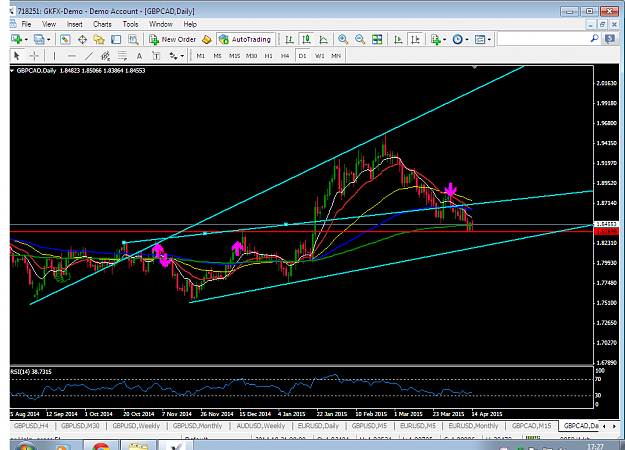Activate the crosshair cursor mode
This screenshot has height=450, width=625.
(x=34, y=56)
